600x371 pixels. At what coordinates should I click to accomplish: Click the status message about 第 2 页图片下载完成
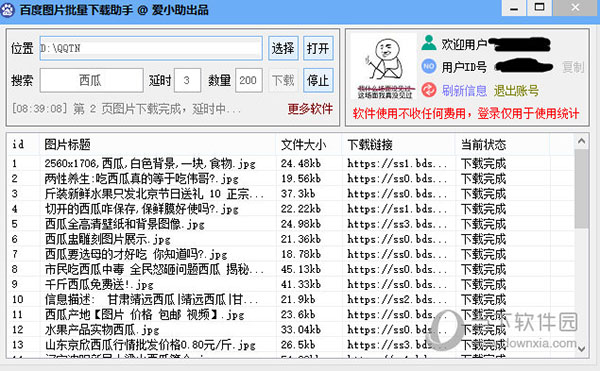point(126,109)
